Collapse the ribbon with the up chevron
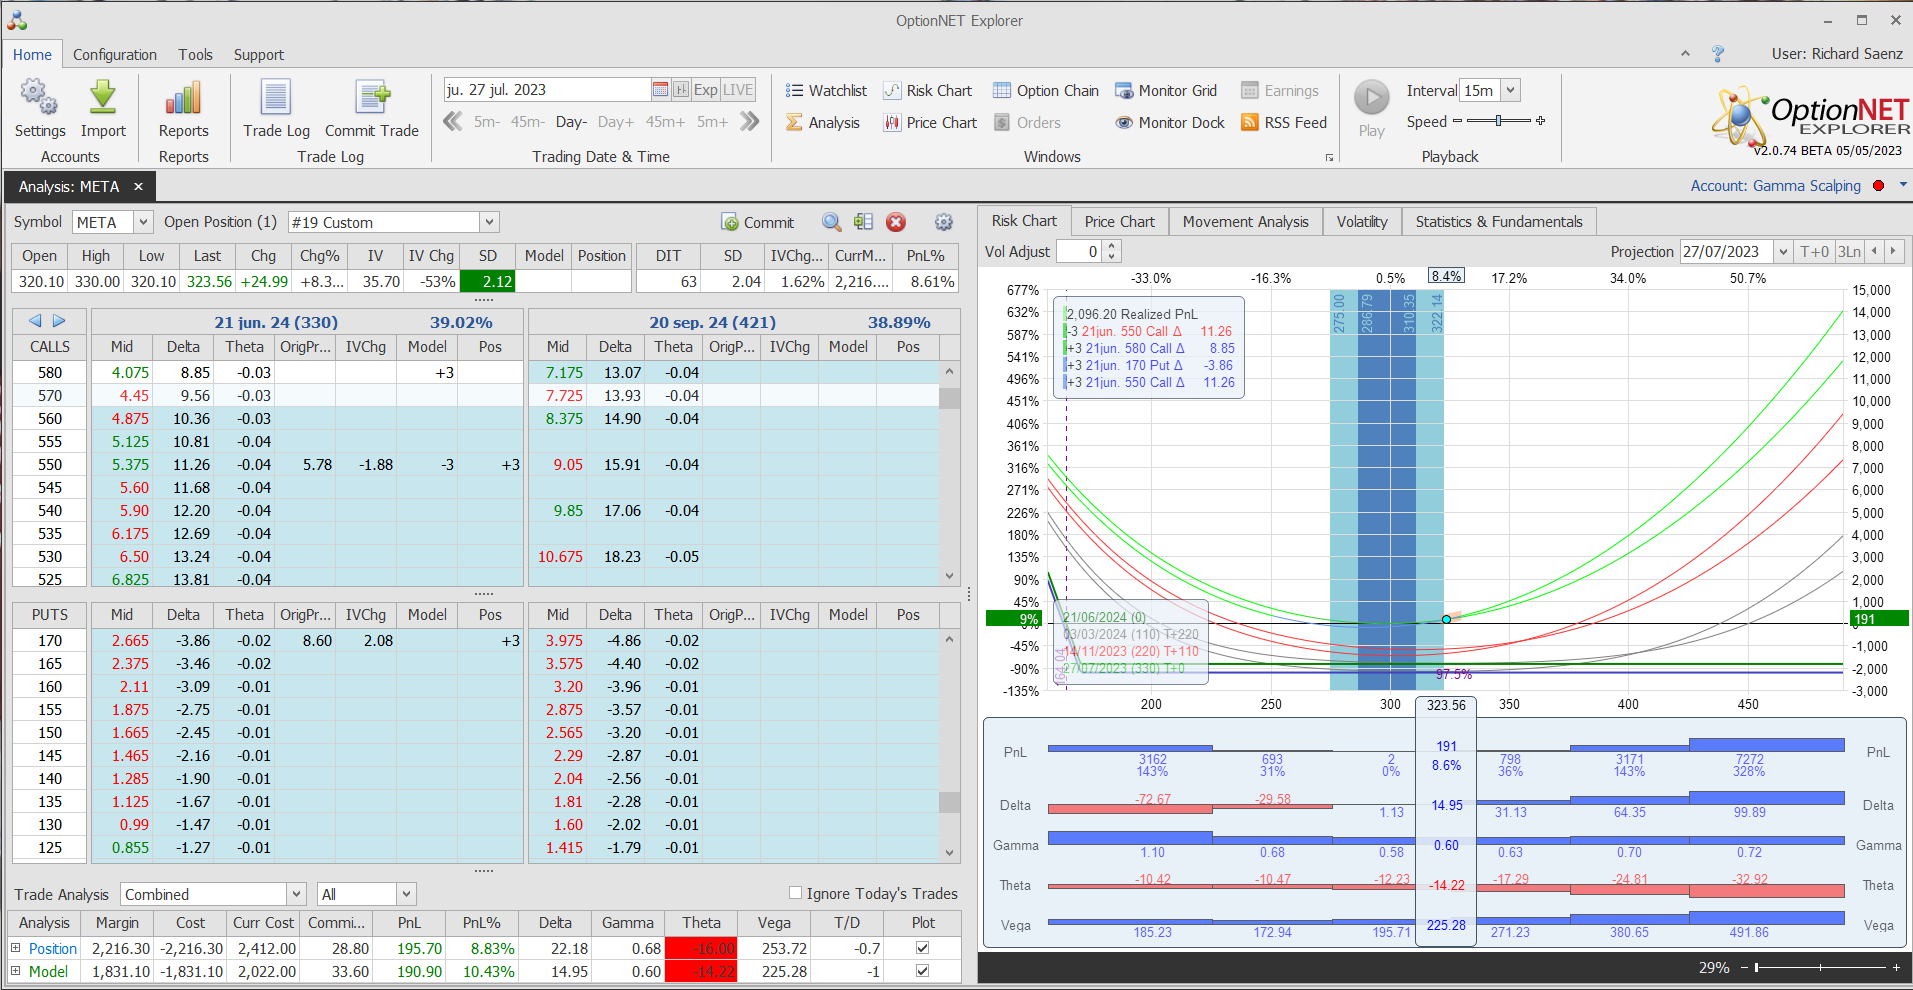Screen dimensions: 1913x990 click(x=1685, y=54)
